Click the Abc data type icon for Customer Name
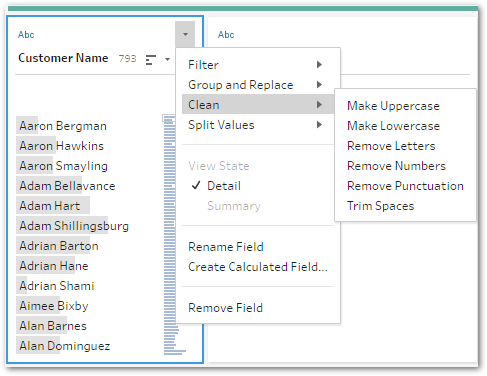 click(26, 35)
